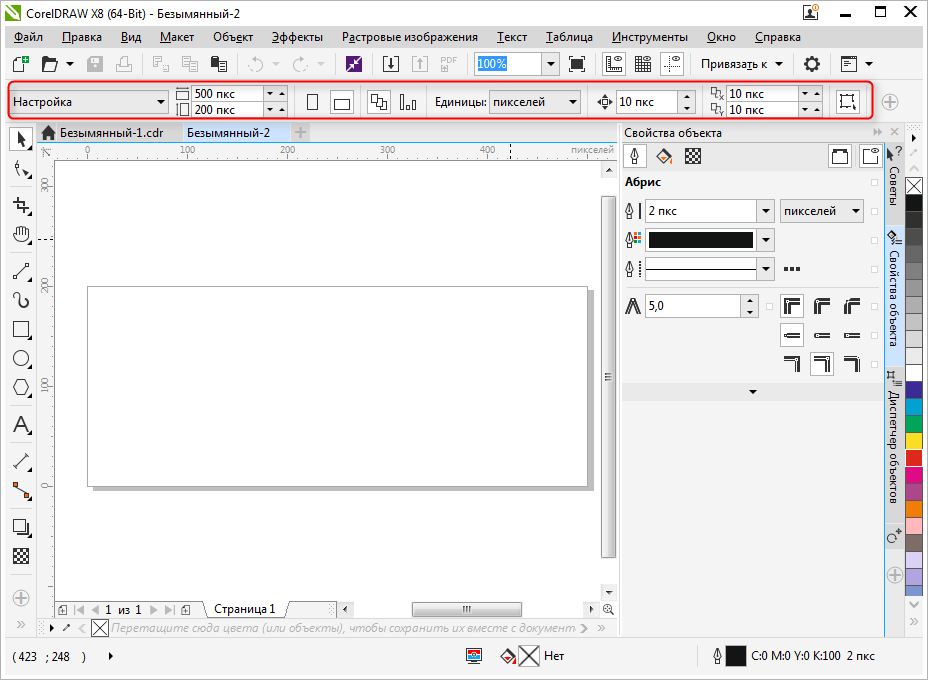Pick the red swatch in color palette
The width and height of the screenshot is (928, 680).
pyautogui.click(x=914, y=458)
